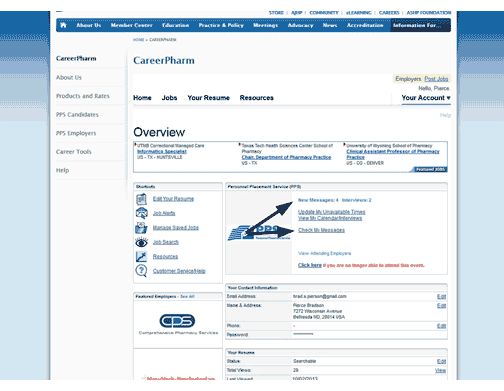Click the Resources shortcut link
504x391 pixels.
[165, 257]
